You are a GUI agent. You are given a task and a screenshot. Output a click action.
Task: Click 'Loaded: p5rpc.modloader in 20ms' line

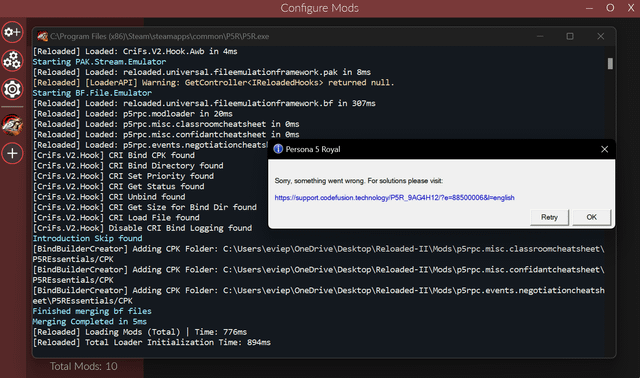tap(133, 113)
